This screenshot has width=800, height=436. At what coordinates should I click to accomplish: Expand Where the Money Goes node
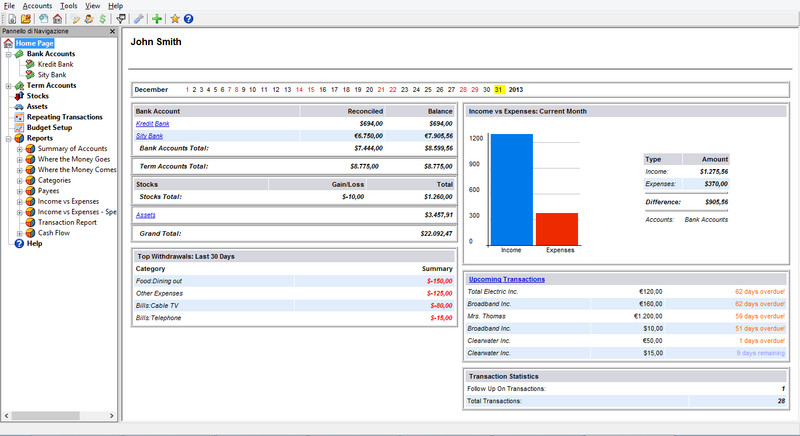(19, 160)
